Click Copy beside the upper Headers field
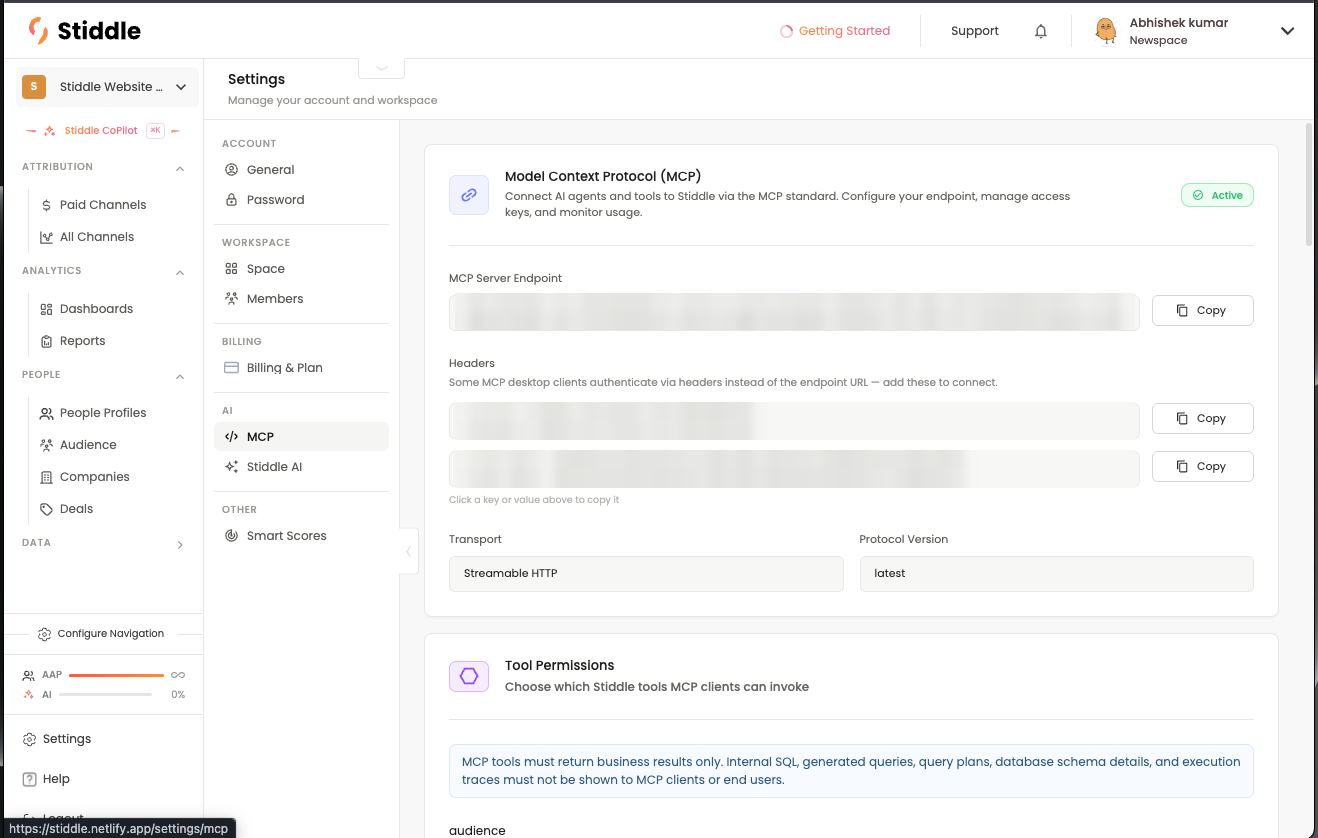Viewport: 1318px width, 838px height. coord(1202,418)
